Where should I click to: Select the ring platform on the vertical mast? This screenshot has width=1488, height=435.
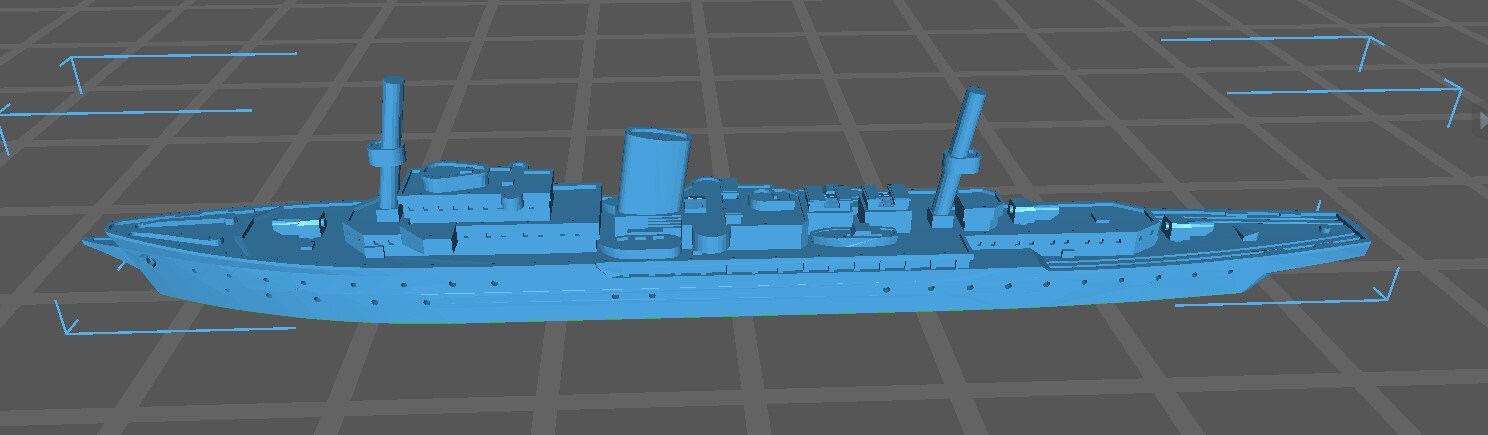(386, 155)
